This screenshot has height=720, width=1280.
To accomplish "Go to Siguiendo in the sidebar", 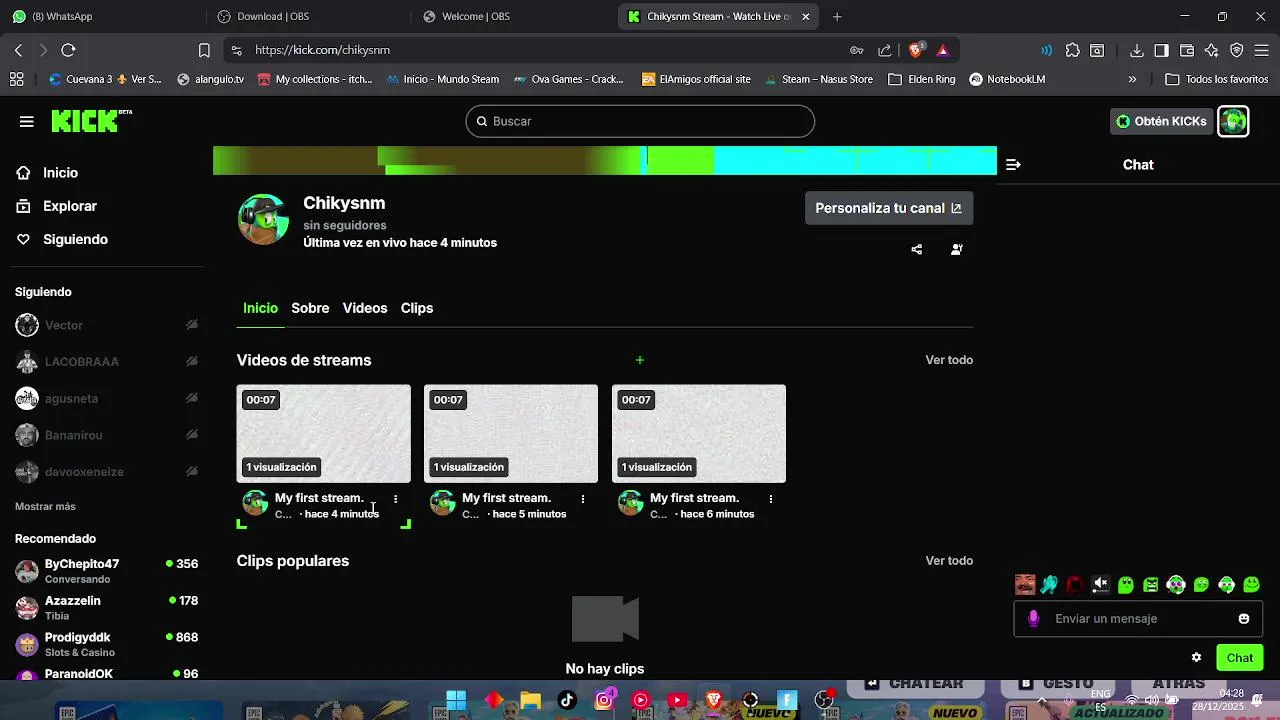I will (62, 239).
